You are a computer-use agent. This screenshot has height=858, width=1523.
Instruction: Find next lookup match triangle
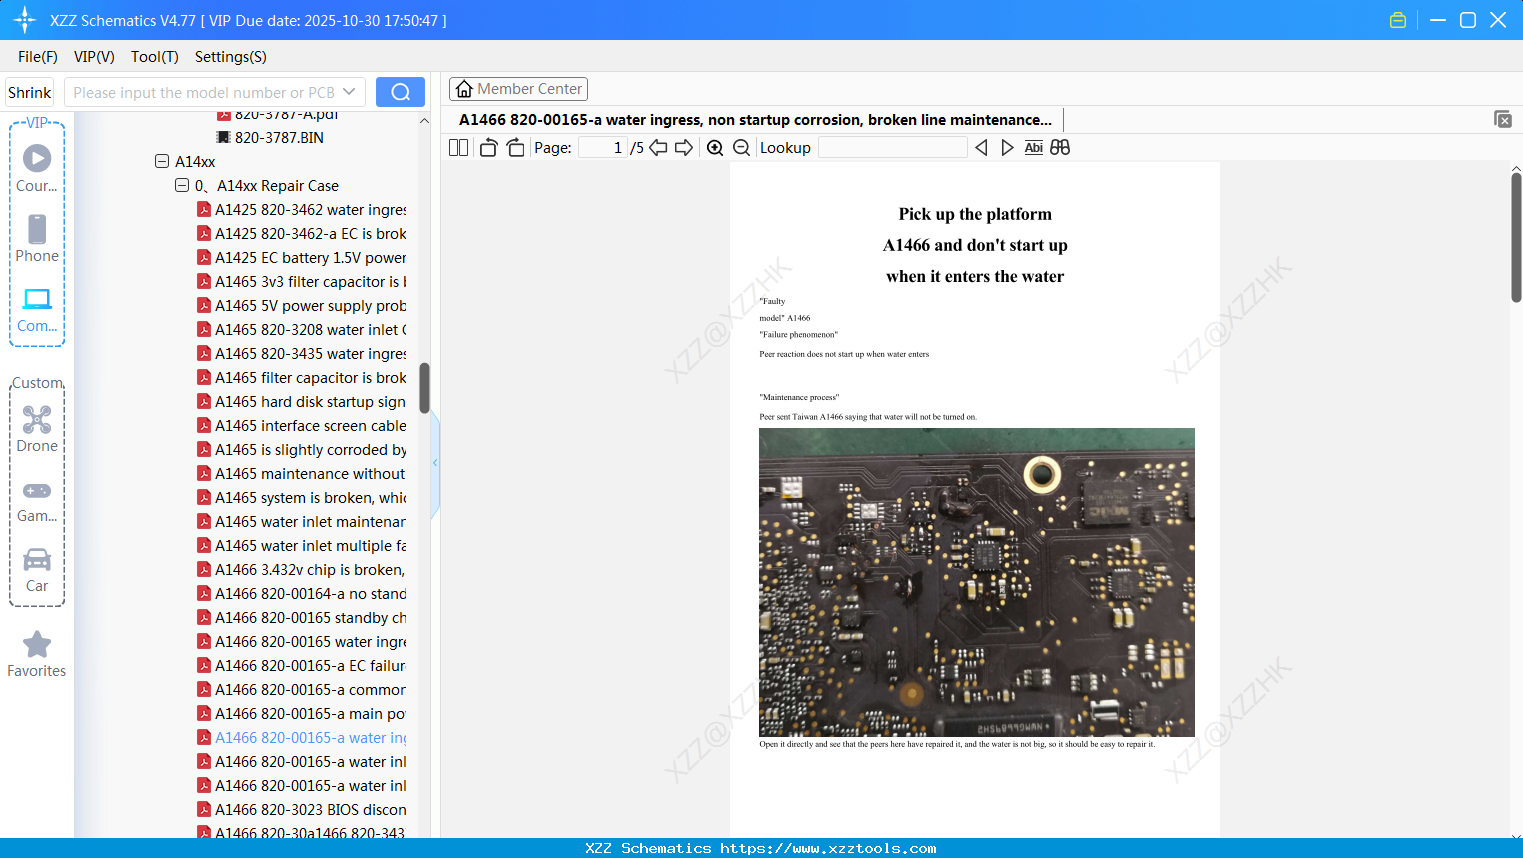coord(1007,148)
